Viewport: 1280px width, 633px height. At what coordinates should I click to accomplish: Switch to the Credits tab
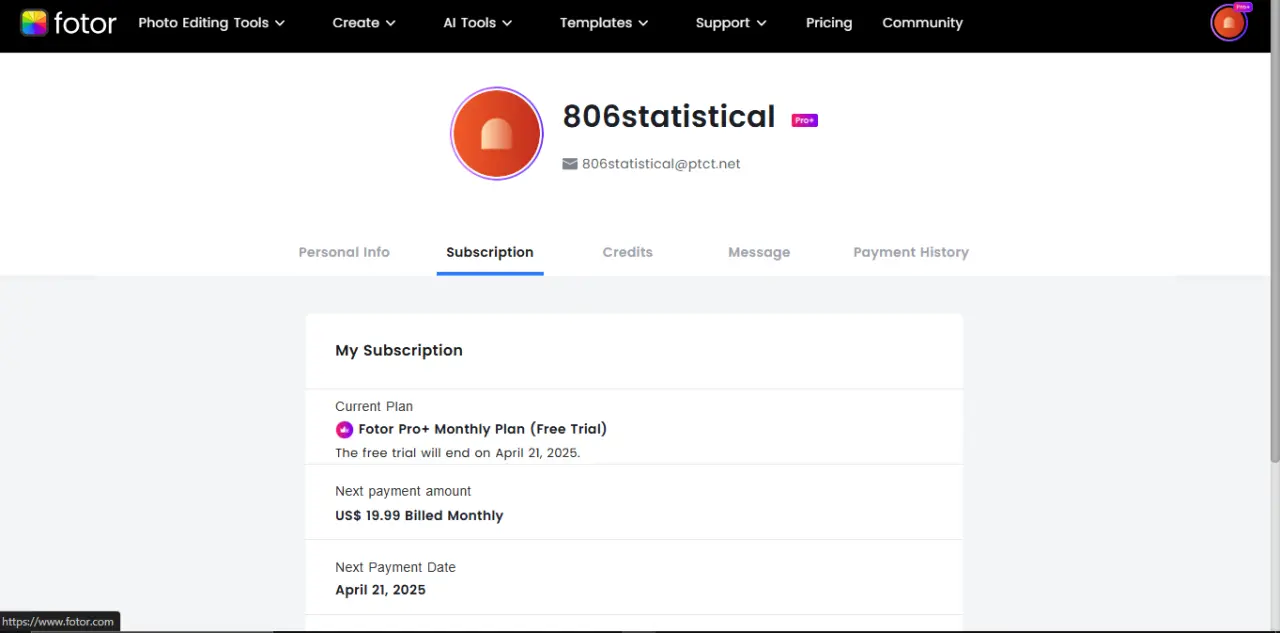point(628,252)
